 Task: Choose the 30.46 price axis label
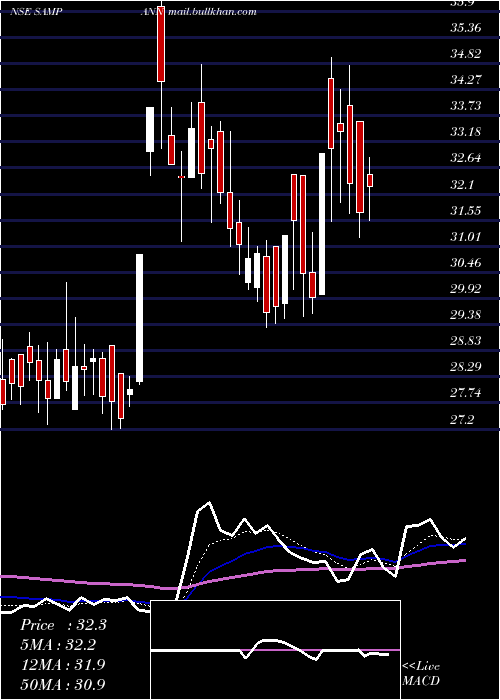466,262
